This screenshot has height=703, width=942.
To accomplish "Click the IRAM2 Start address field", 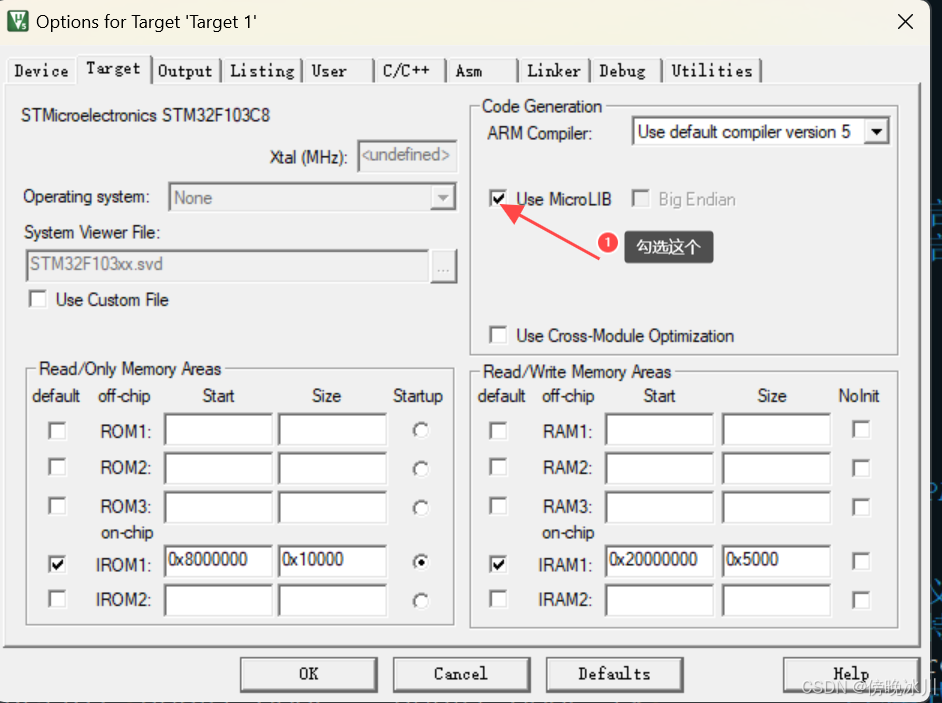I will 659,600.
